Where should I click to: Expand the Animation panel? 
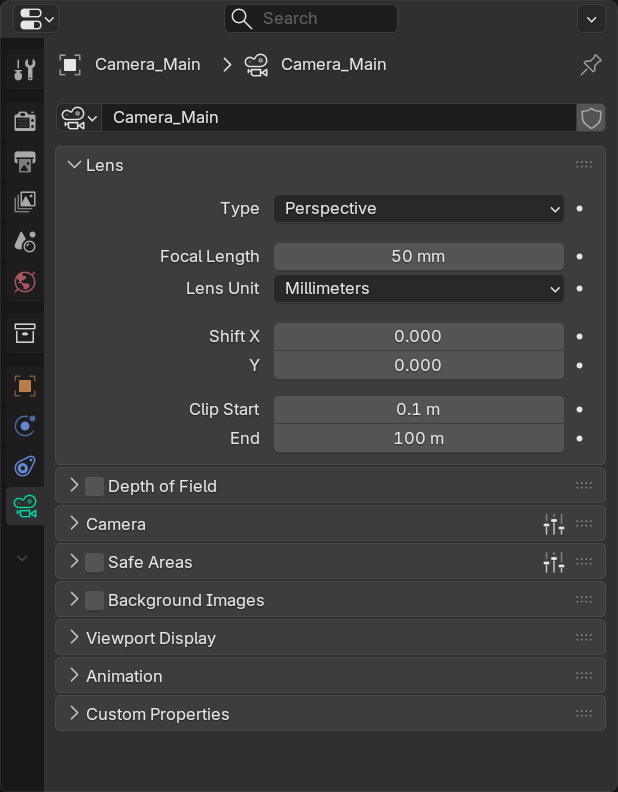[74, 675]
